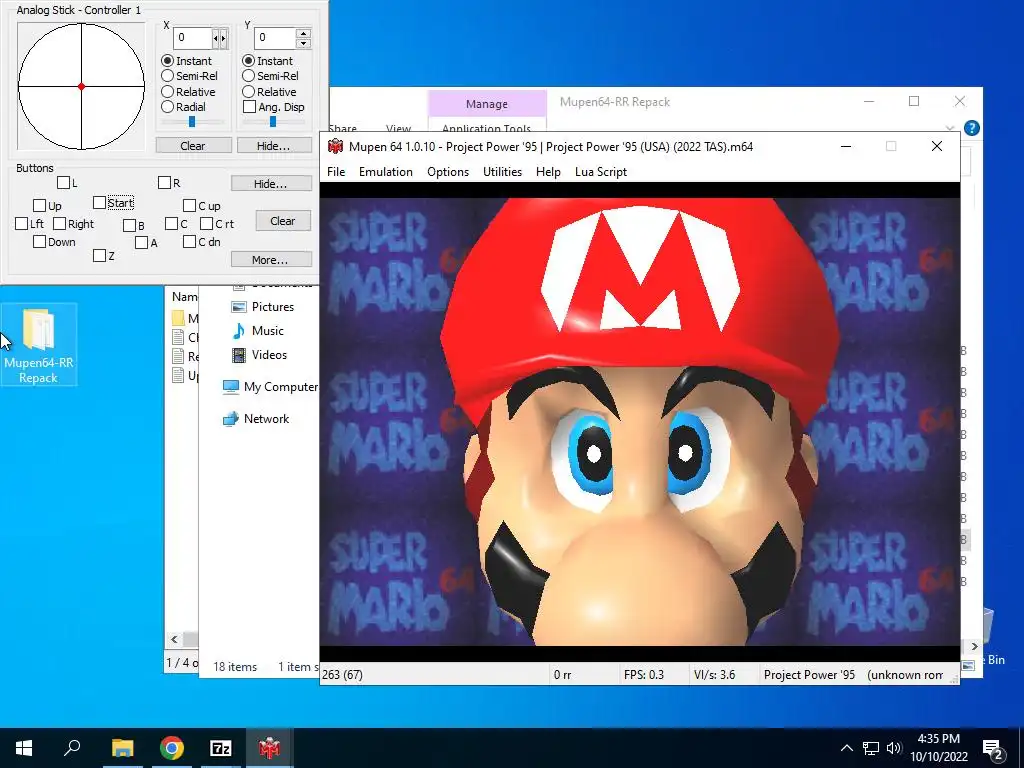Open the Options menu
This screenshot has width=1024, height=768.
pos(448,172)
